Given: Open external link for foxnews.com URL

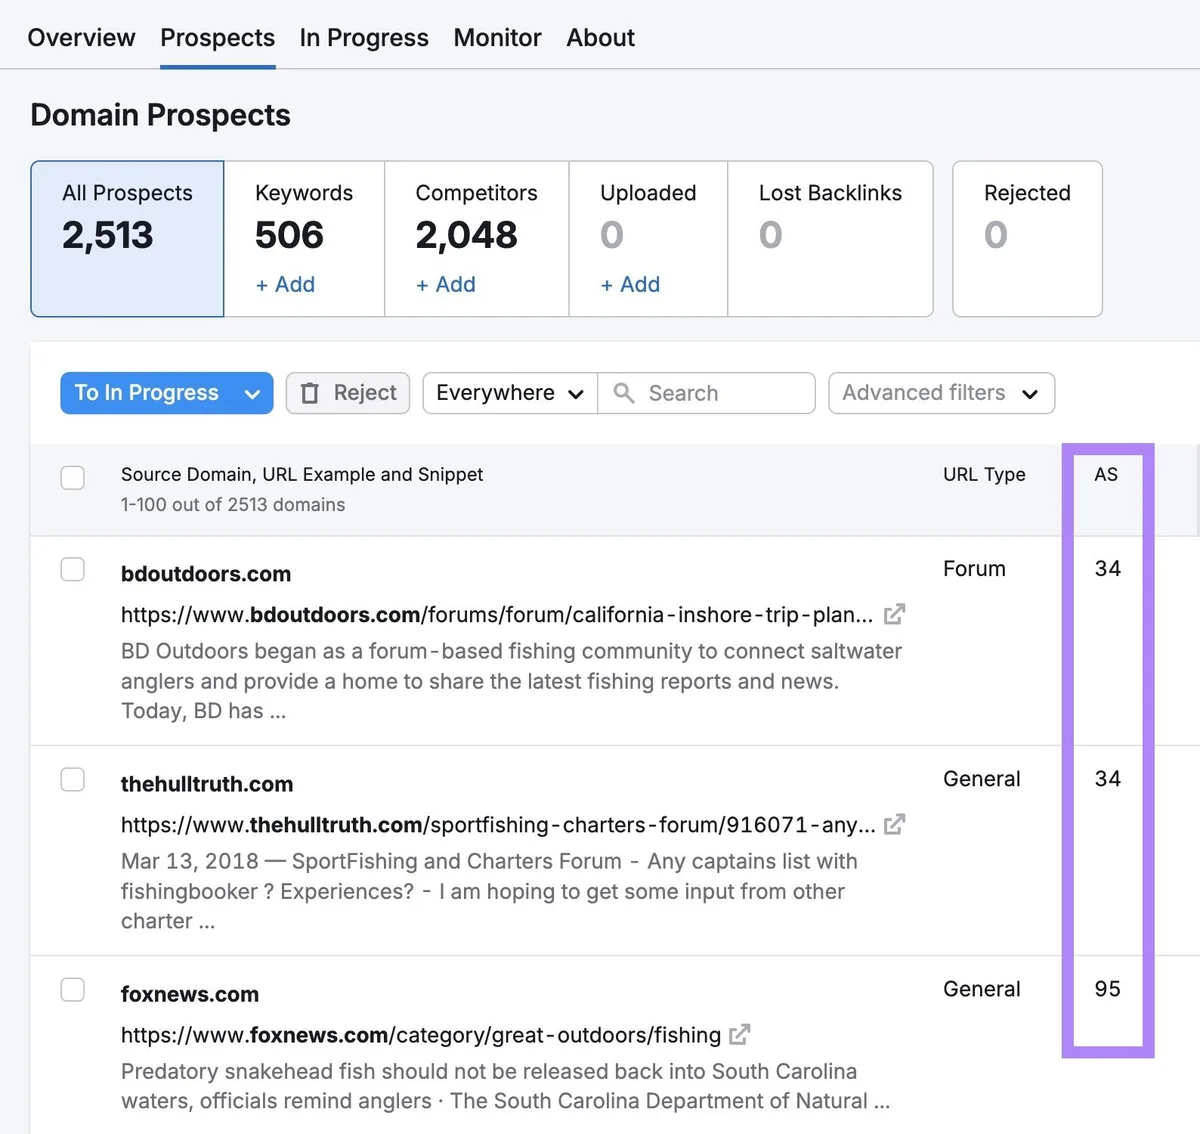Looking at the screenshot, I should click(740, 1034).
